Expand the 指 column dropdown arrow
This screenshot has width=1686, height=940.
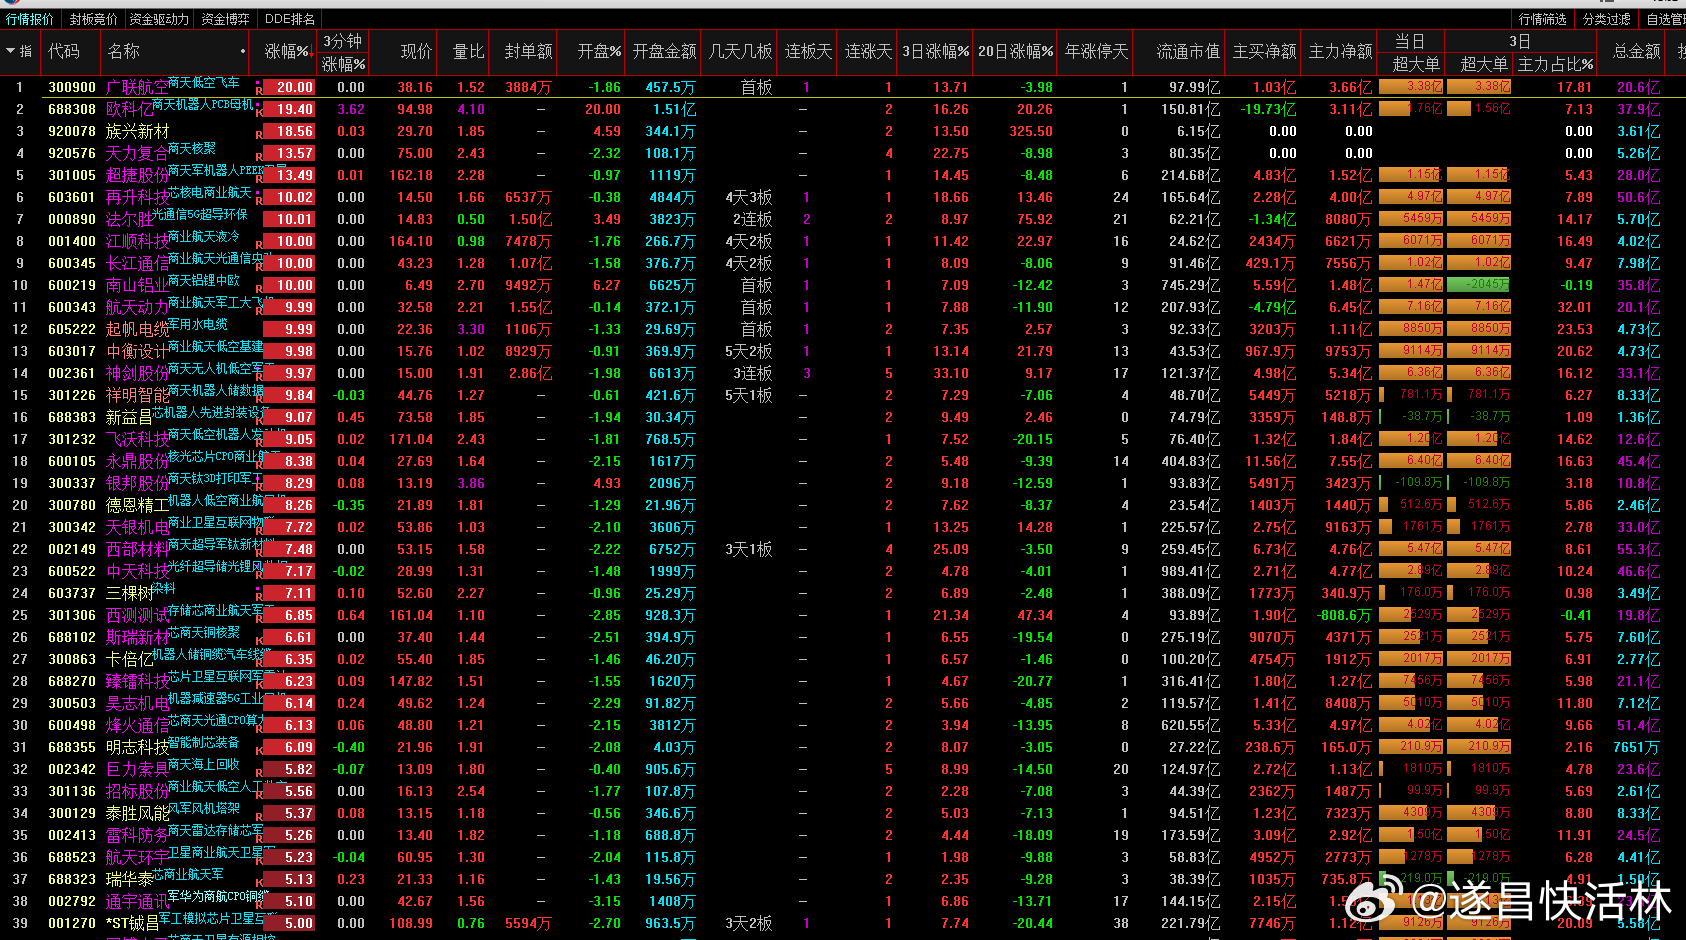(11, 51)
